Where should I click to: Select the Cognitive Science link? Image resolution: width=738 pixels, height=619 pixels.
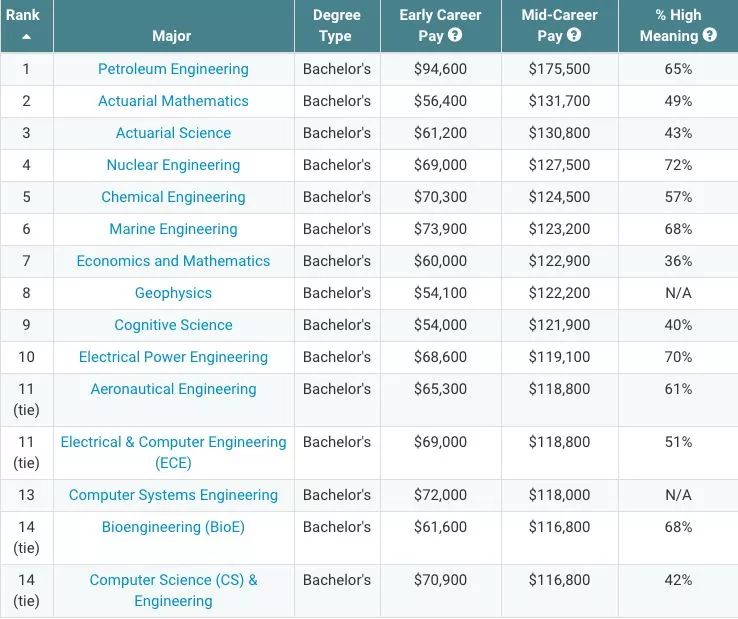(173, 325)
